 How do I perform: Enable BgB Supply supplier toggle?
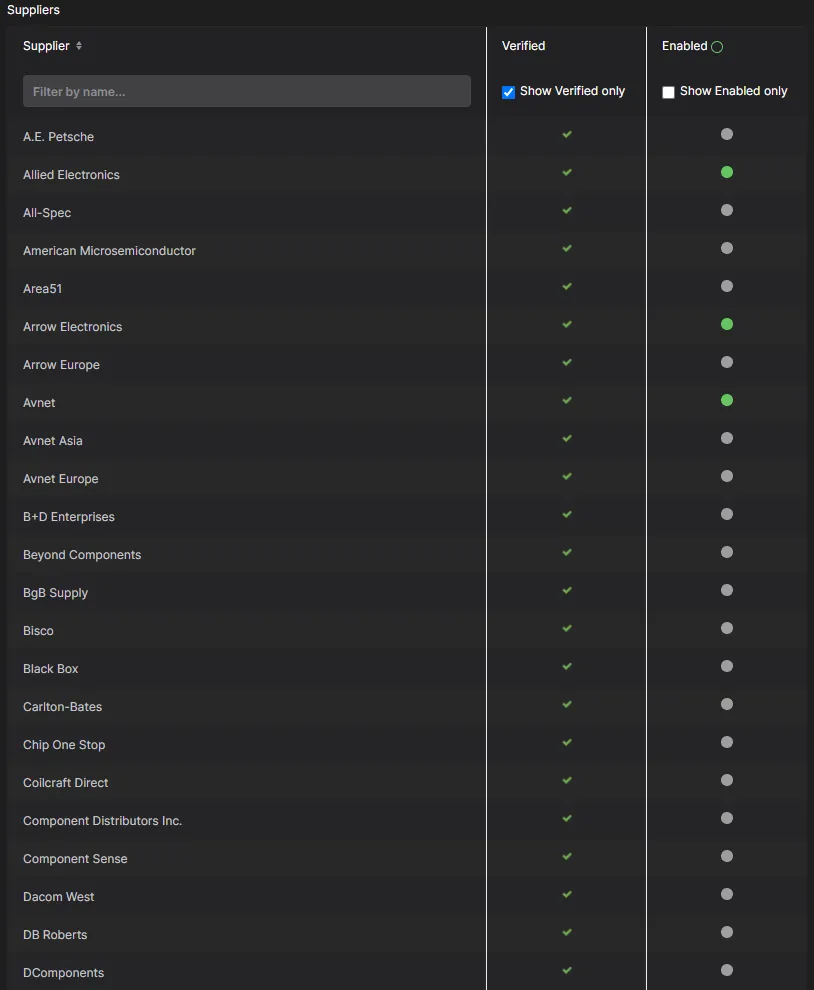click(x=727, y=590)
